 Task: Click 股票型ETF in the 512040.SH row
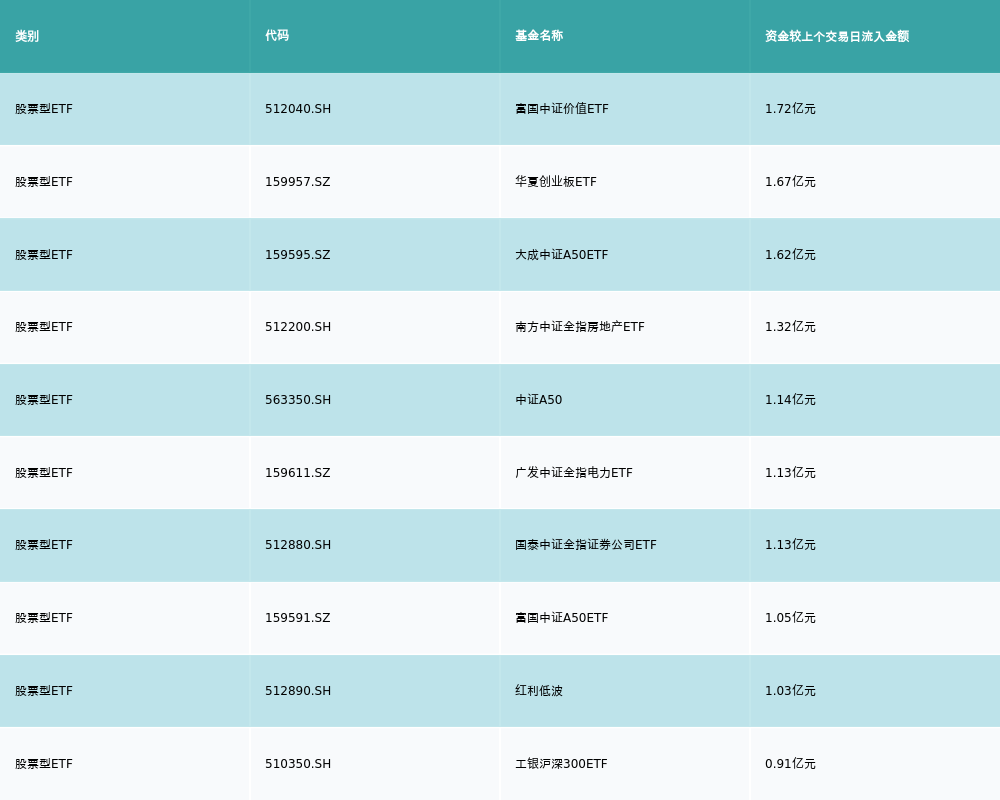tap(44, 109)
